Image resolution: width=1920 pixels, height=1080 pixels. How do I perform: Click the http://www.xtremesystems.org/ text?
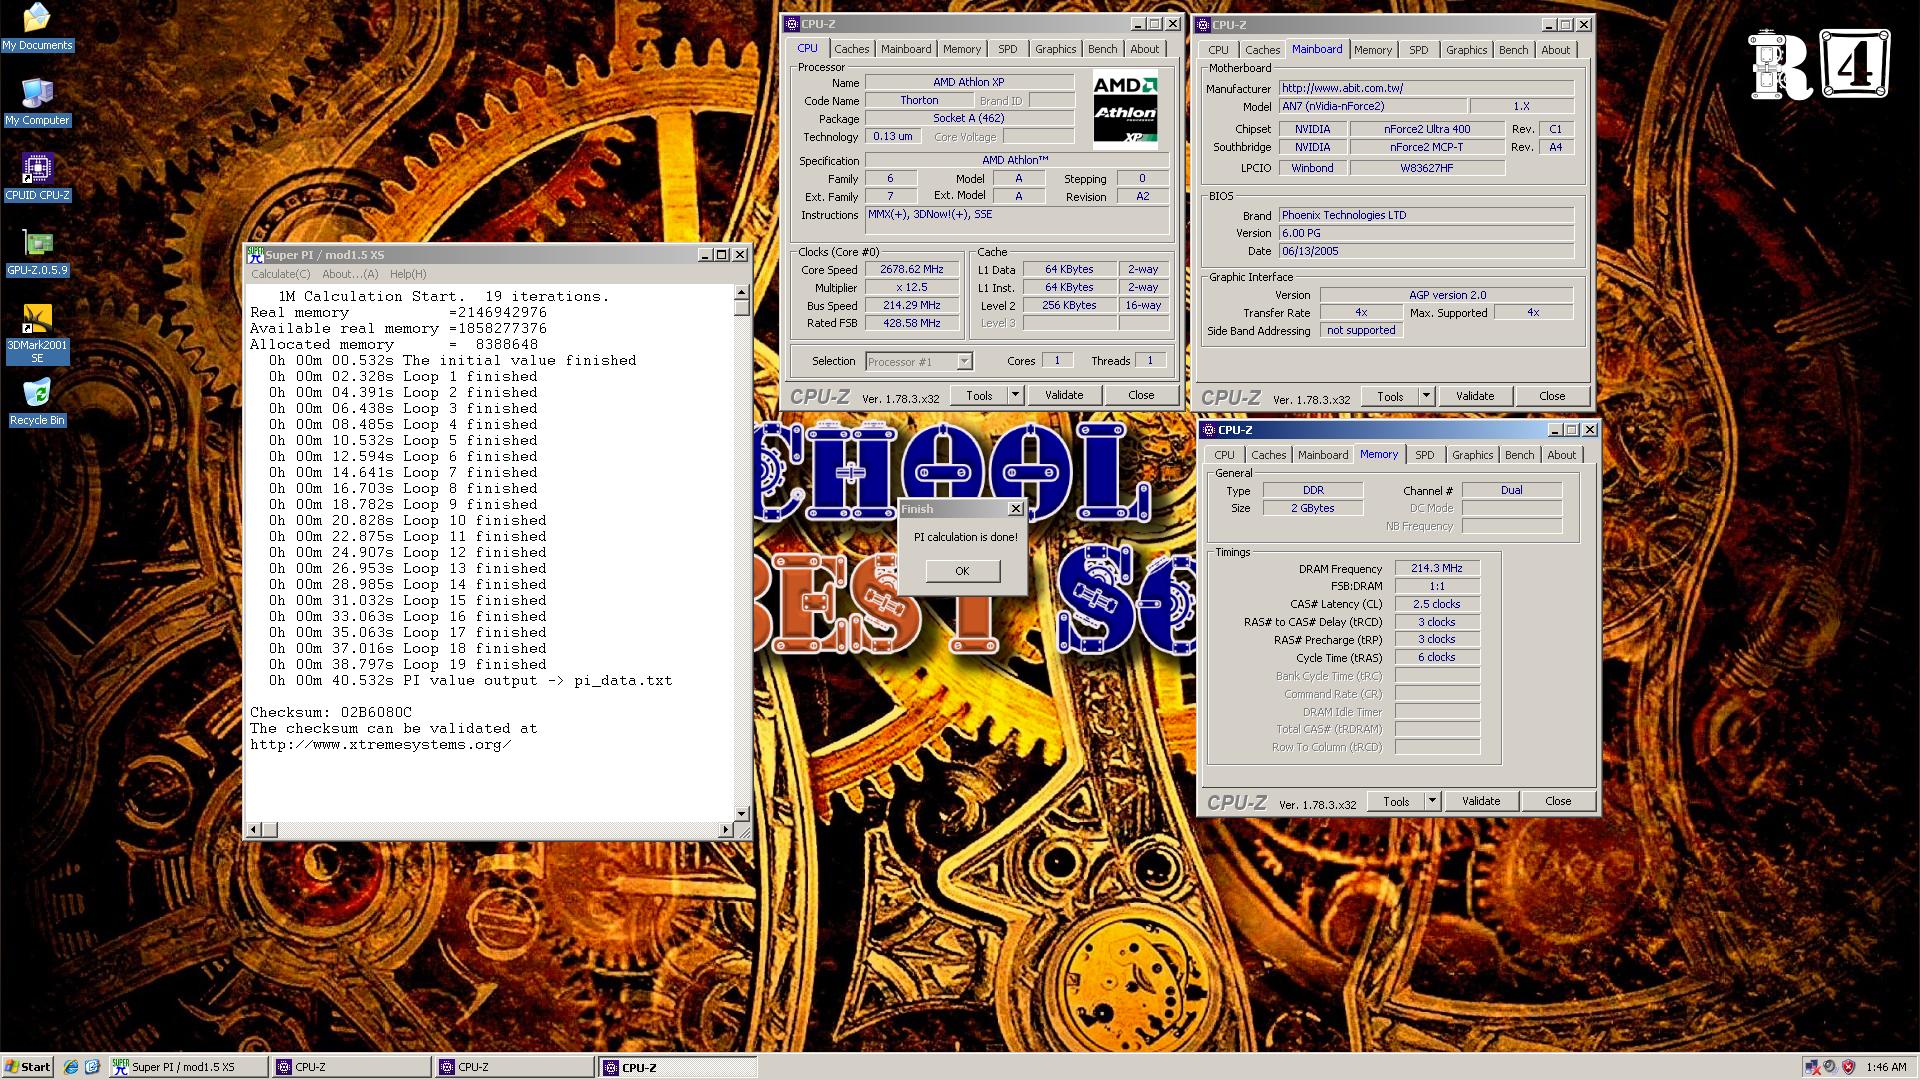(380, 745)
